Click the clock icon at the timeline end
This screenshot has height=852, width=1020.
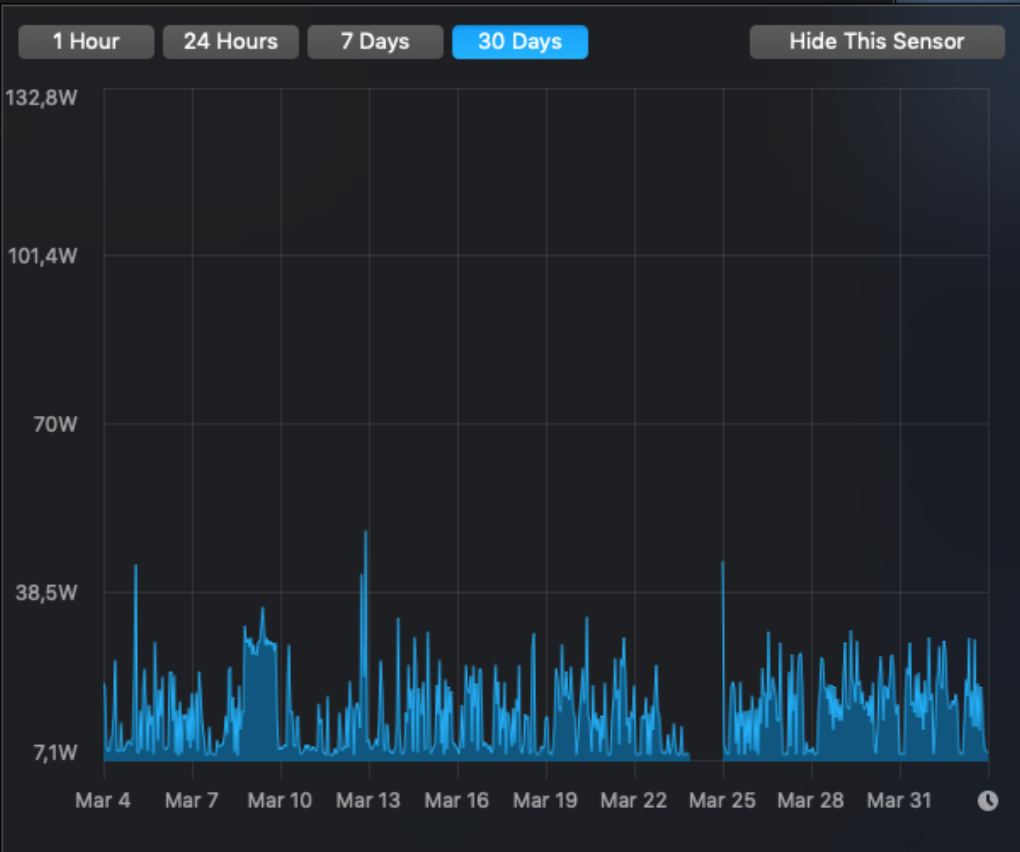pos(987,801)
